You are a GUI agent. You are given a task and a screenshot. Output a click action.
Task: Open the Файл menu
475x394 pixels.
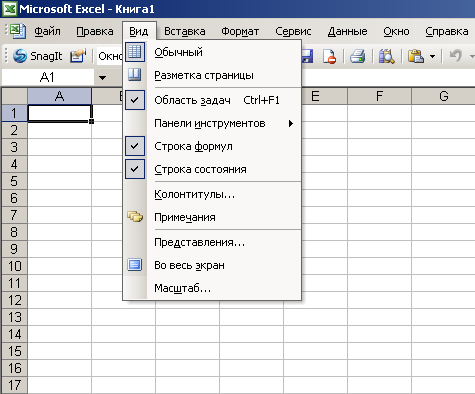click(x=47, y=31)
